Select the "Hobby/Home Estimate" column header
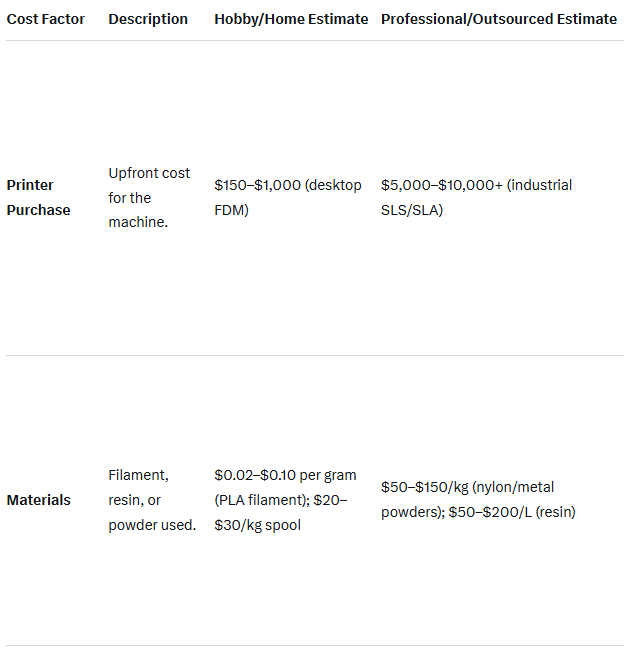 [291, 19]
